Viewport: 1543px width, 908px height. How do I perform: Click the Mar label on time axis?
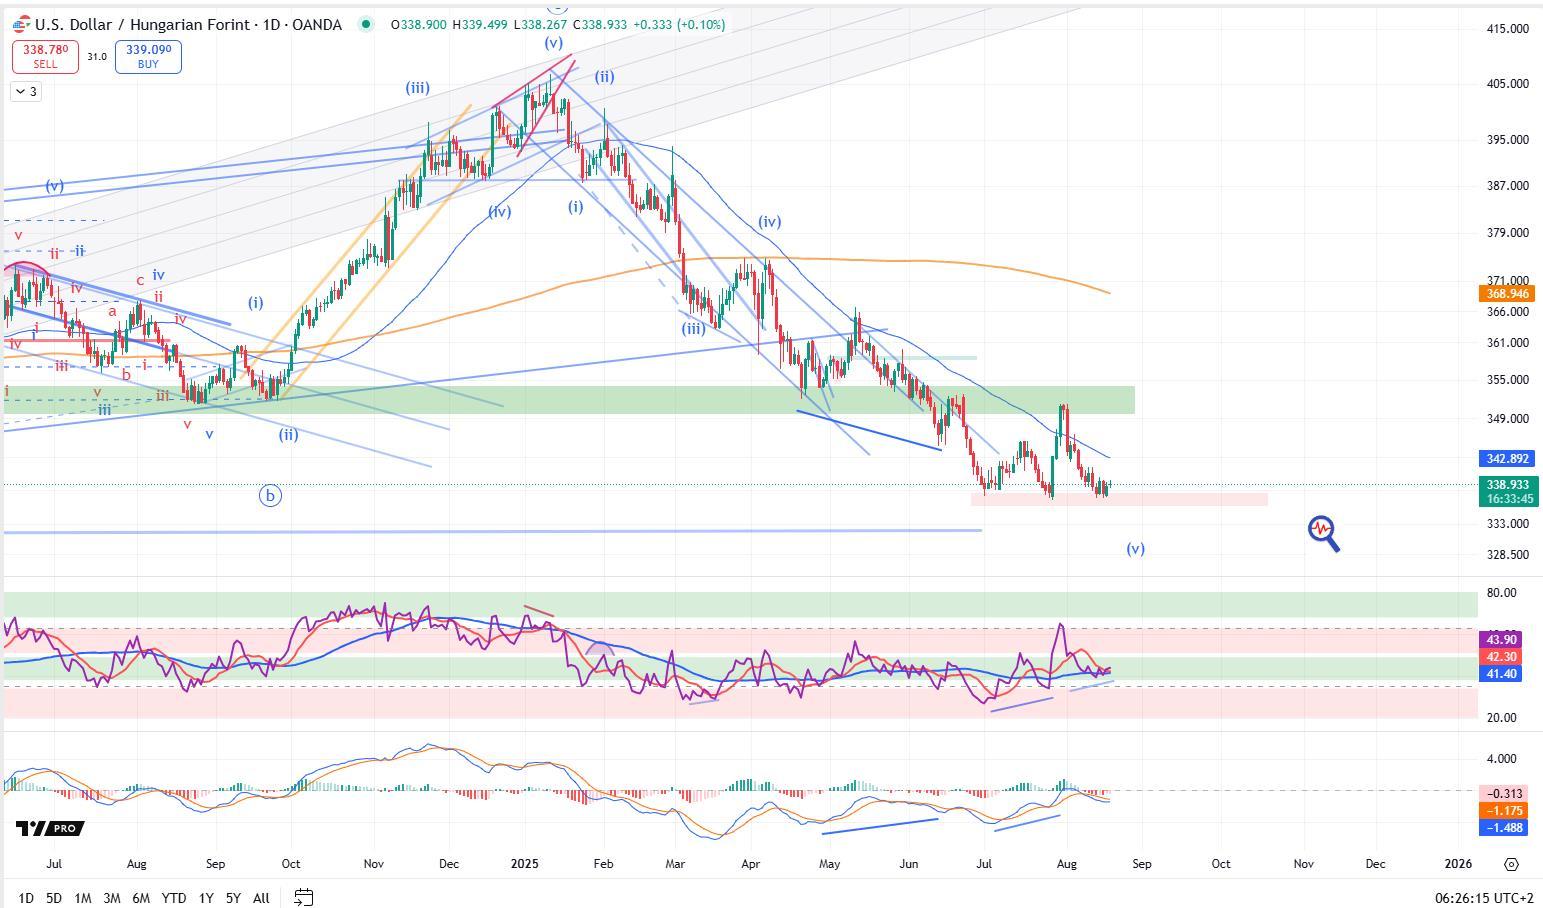tap(675, 864)
